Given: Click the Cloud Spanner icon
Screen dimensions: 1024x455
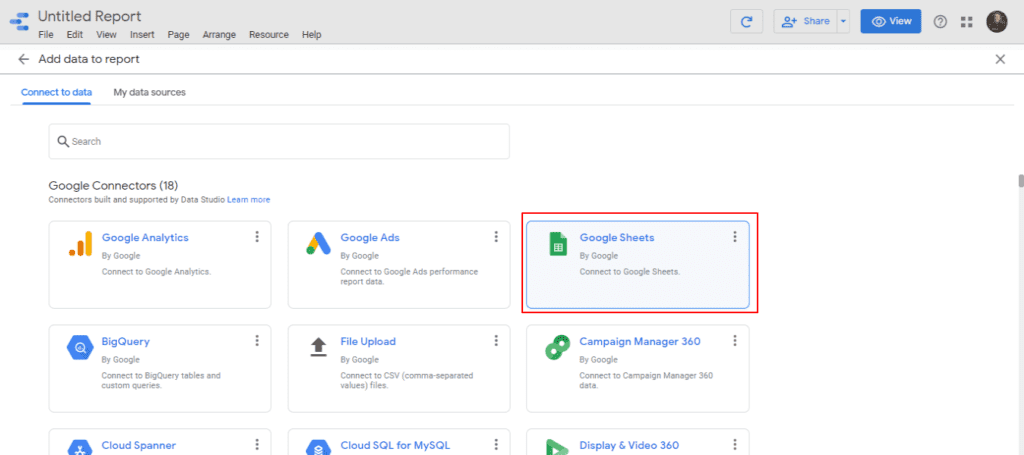Looking at the screenshot, I should click(x=80, y=447).
